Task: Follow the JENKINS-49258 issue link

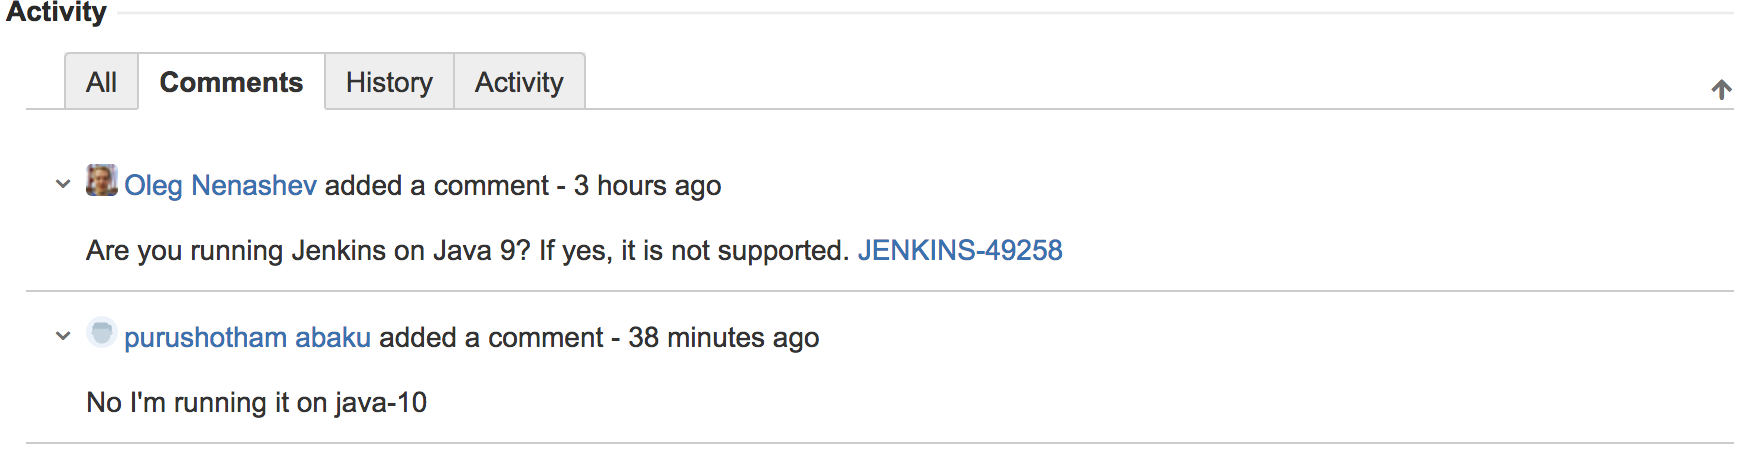Action: 959,250
